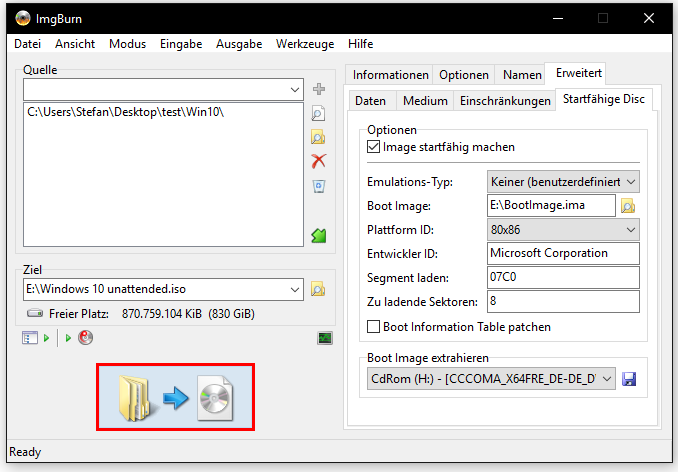Click the ImgBurn title bar logo
Image resolution: width=678 pixels, height=472 pixels.
(23, 18)
